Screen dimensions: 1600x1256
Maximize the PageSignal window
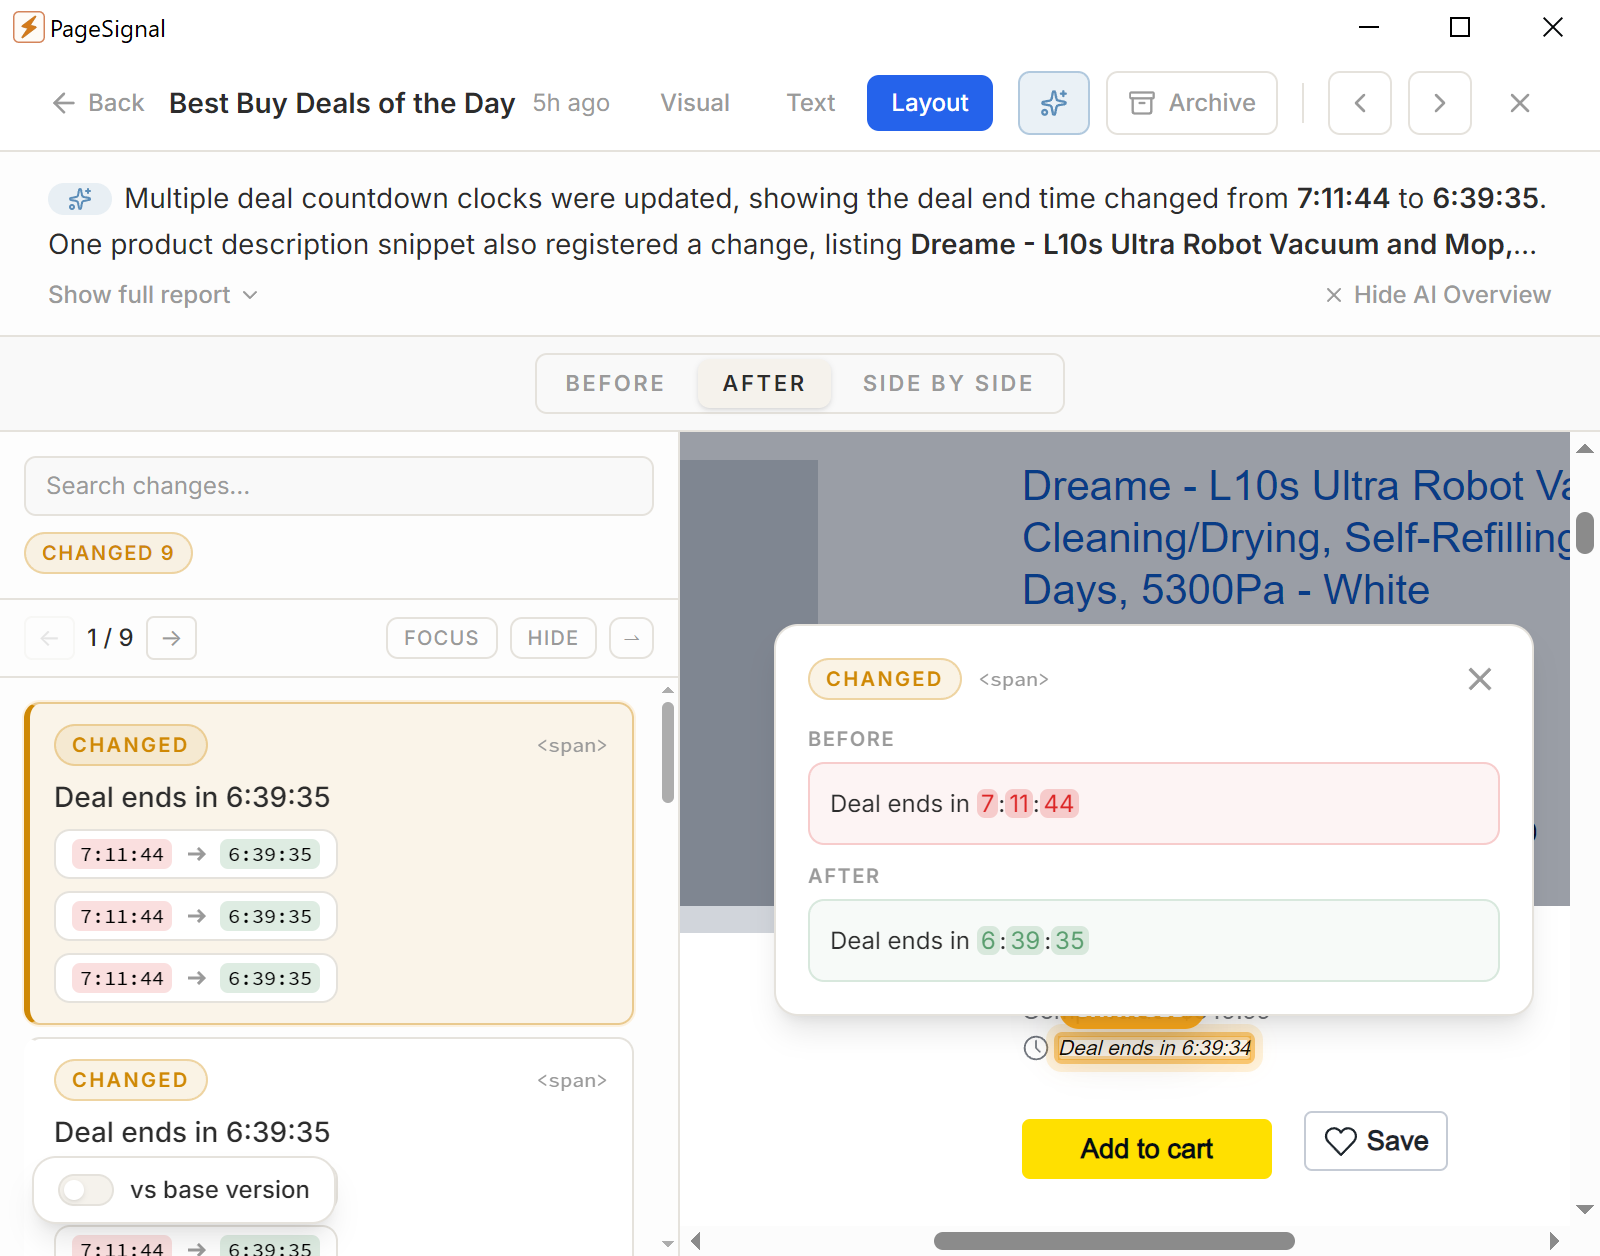click(x=1460, y=28)
